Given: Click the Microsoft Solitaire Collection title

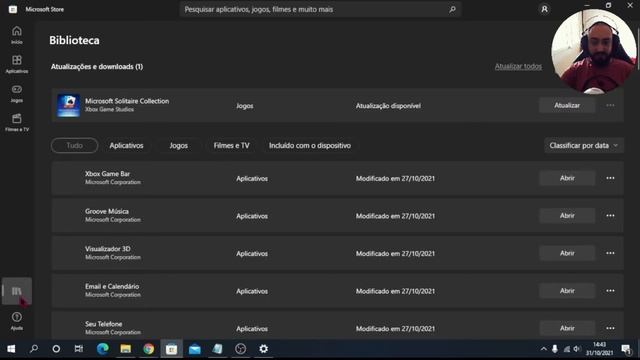Looking at the screenshot, I should point(127,101).
